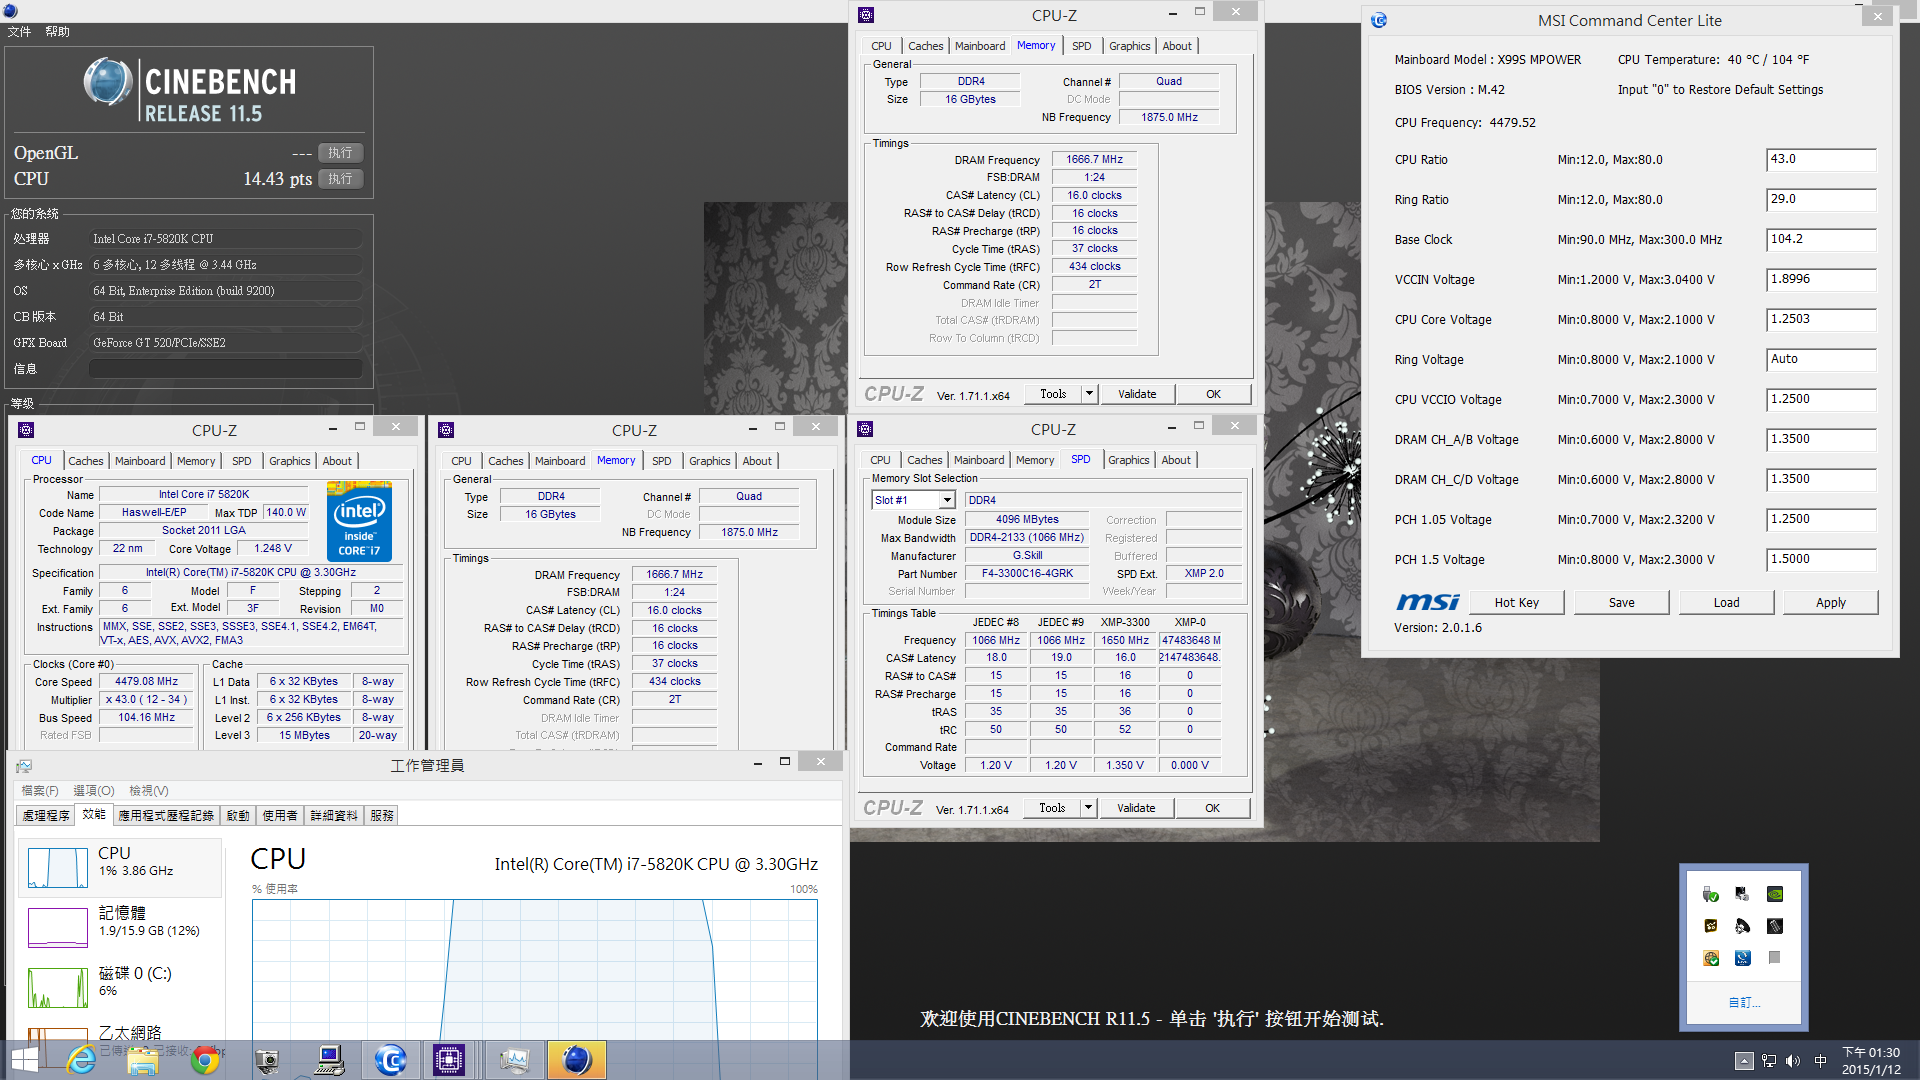Click Save in MSI Command Center
This screenshot has height=1080, width=1920.
(1622, 603)
